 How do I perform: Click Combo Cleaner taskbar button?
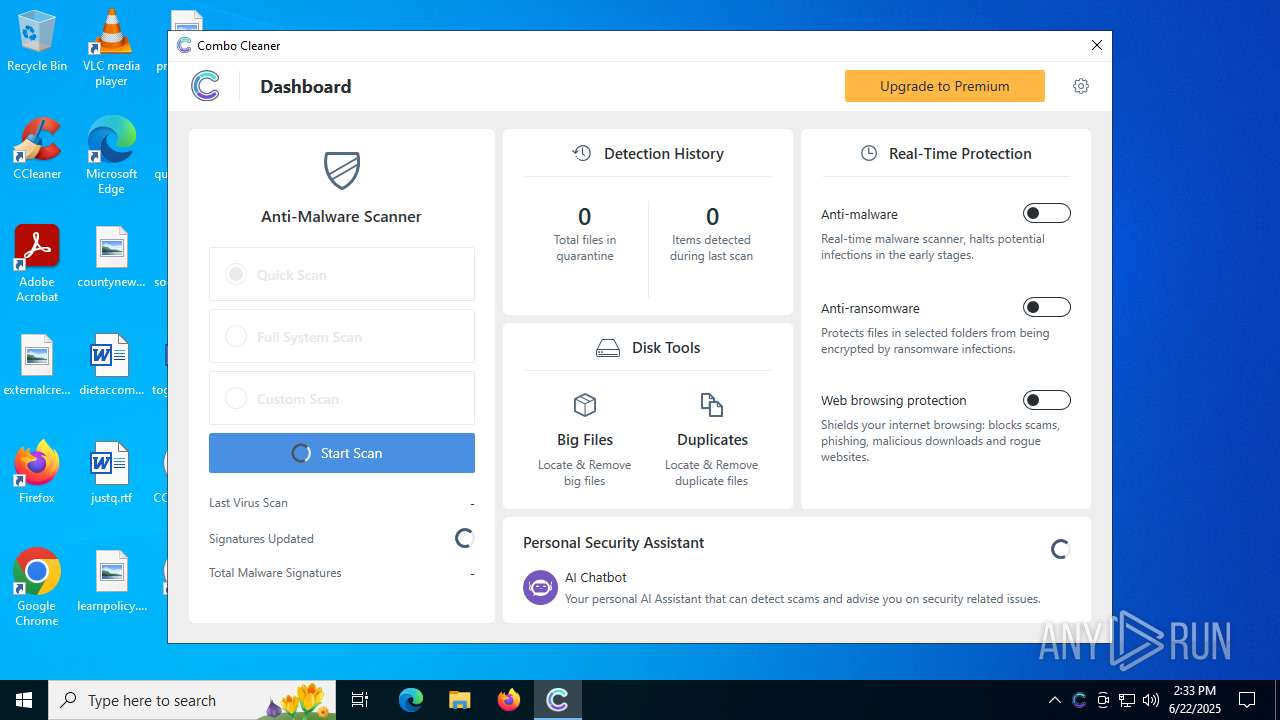[557, 700]
